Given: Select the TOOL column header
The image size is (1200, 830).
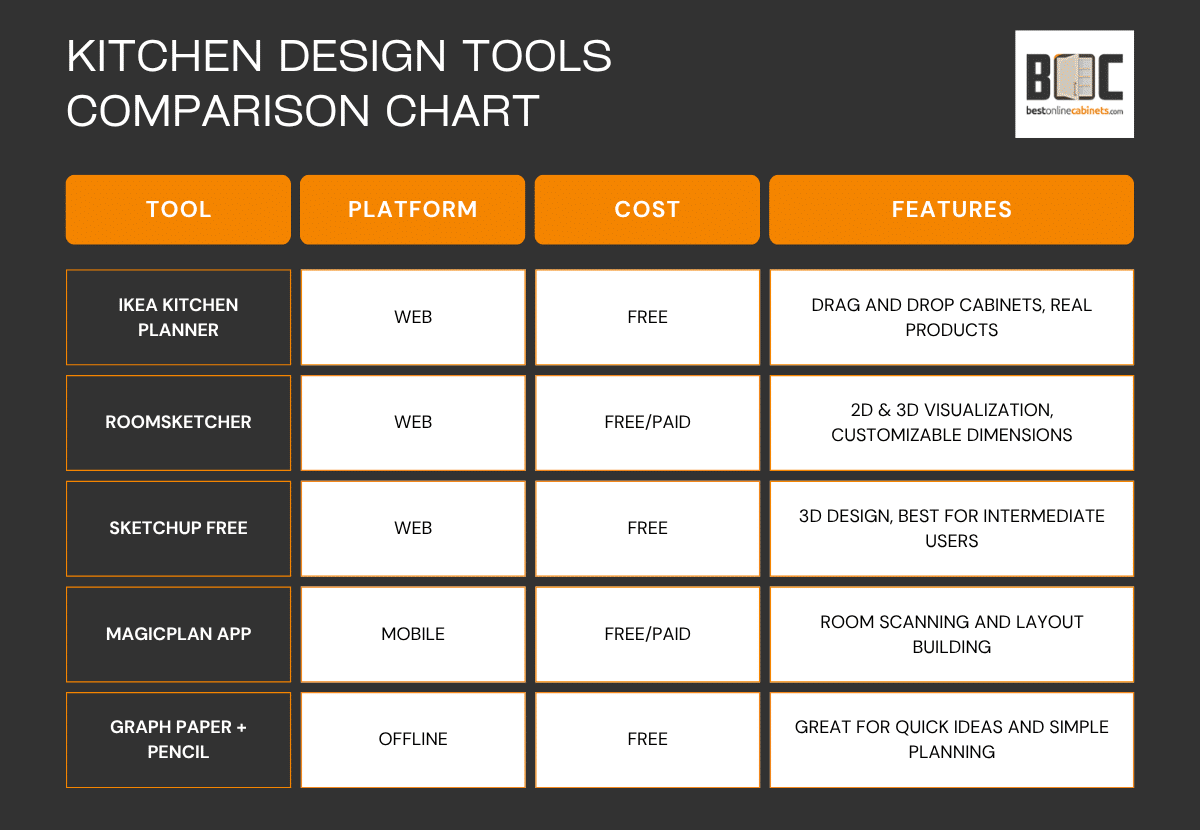Looking at the screenshot, I should click(x=178, y=210).
